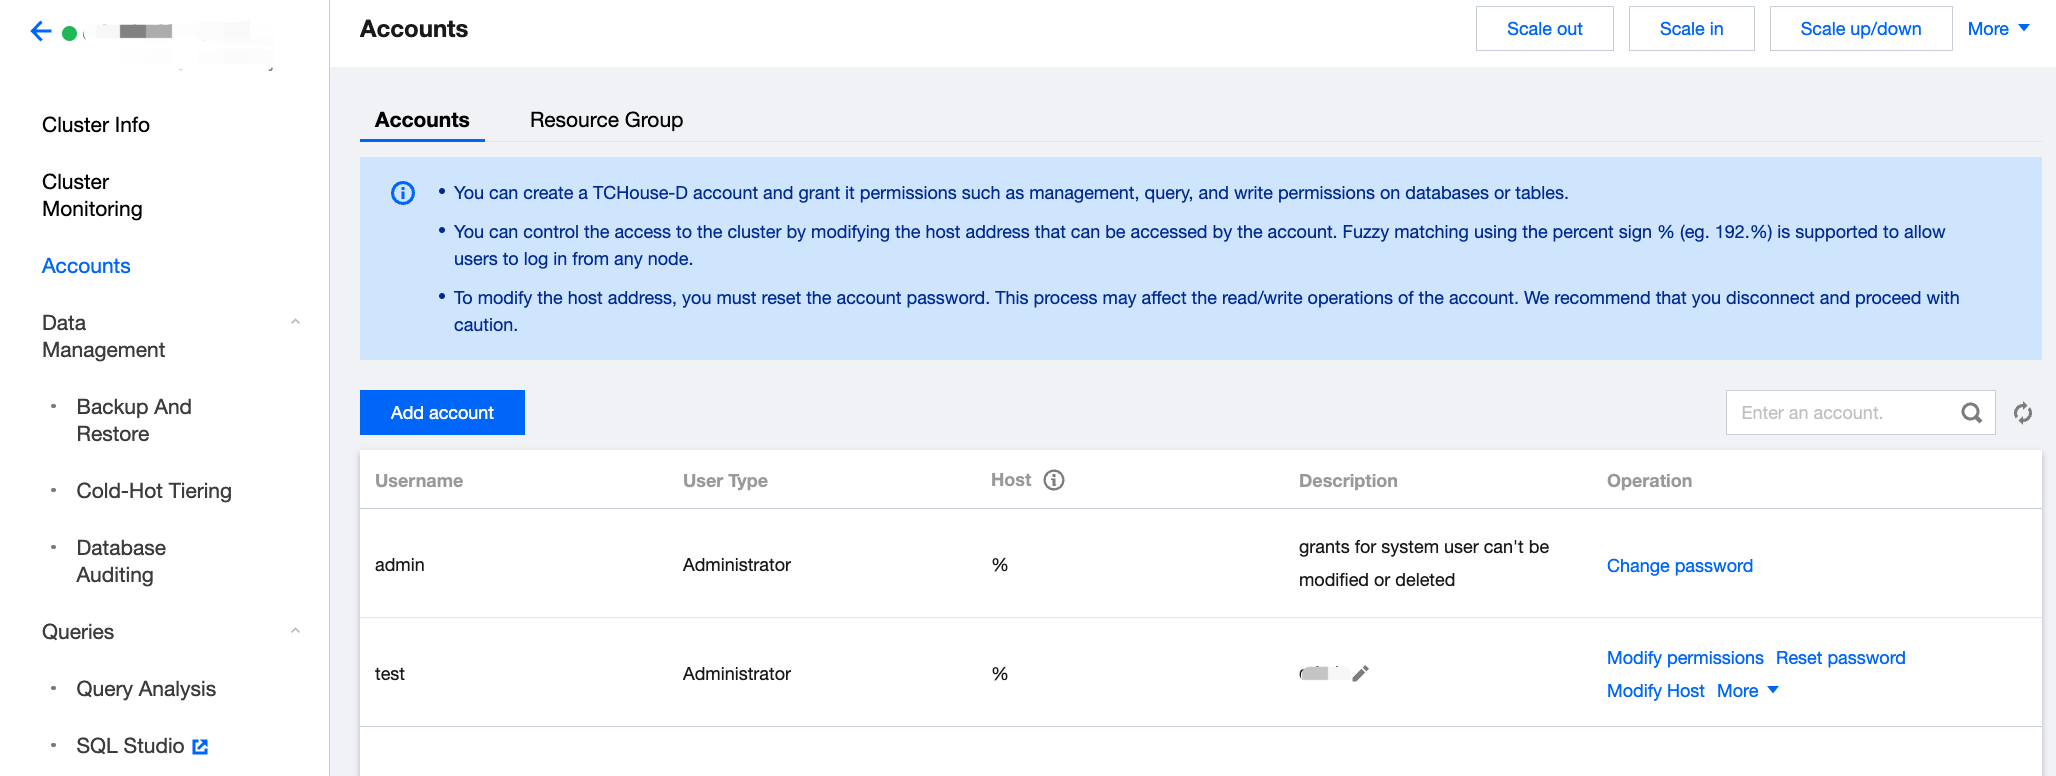Click Change password for admin
The height and width of the screenshot is (776, 2056).
(x=1679, y=566)
